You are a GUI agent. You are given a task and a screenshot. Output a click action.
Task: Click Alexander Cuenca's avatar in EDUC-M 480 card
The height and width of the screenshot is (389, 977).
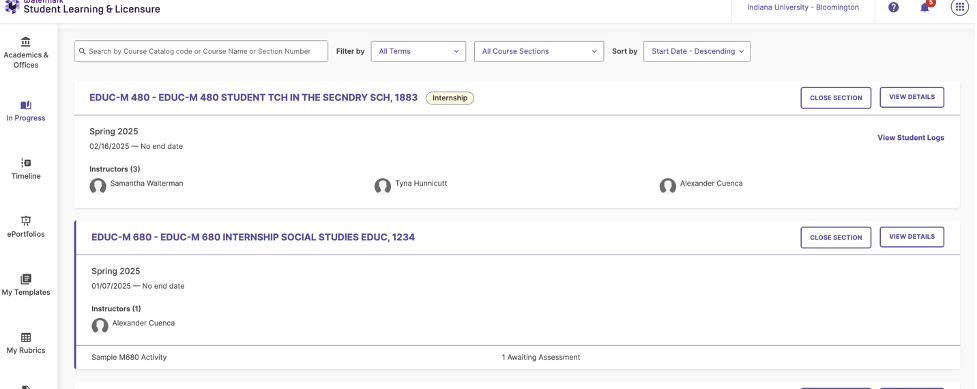pyautogui.click(x=668, y=186)
